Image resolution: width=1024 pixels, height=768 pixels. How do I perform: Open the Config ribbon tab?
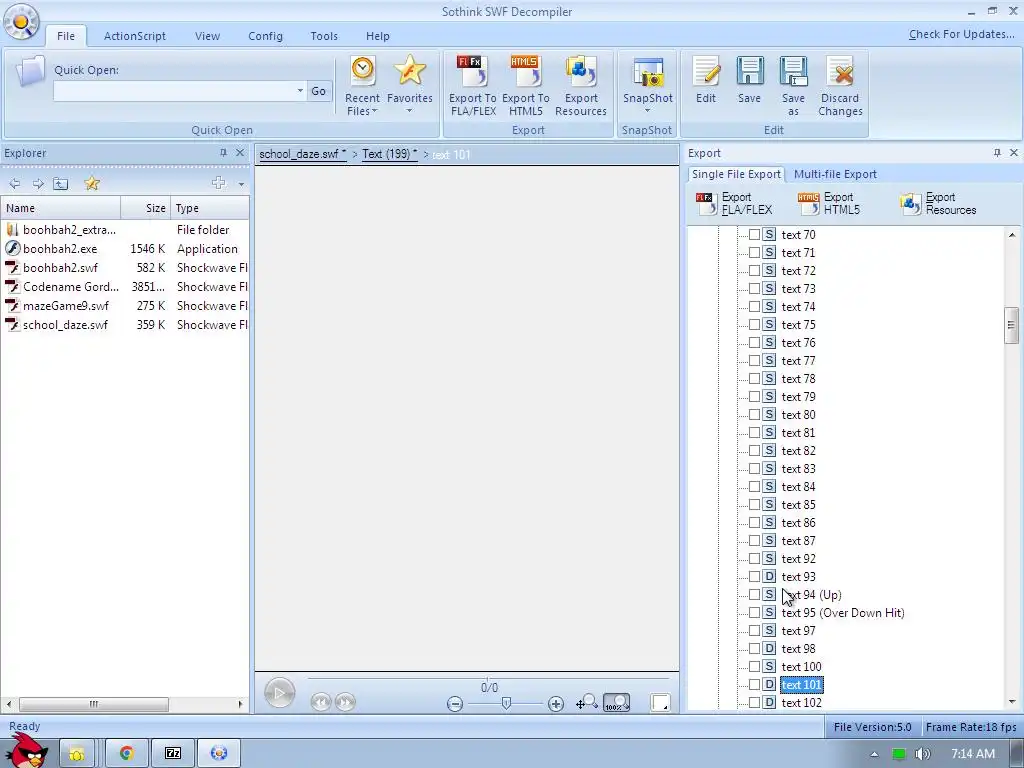(265, 36)
